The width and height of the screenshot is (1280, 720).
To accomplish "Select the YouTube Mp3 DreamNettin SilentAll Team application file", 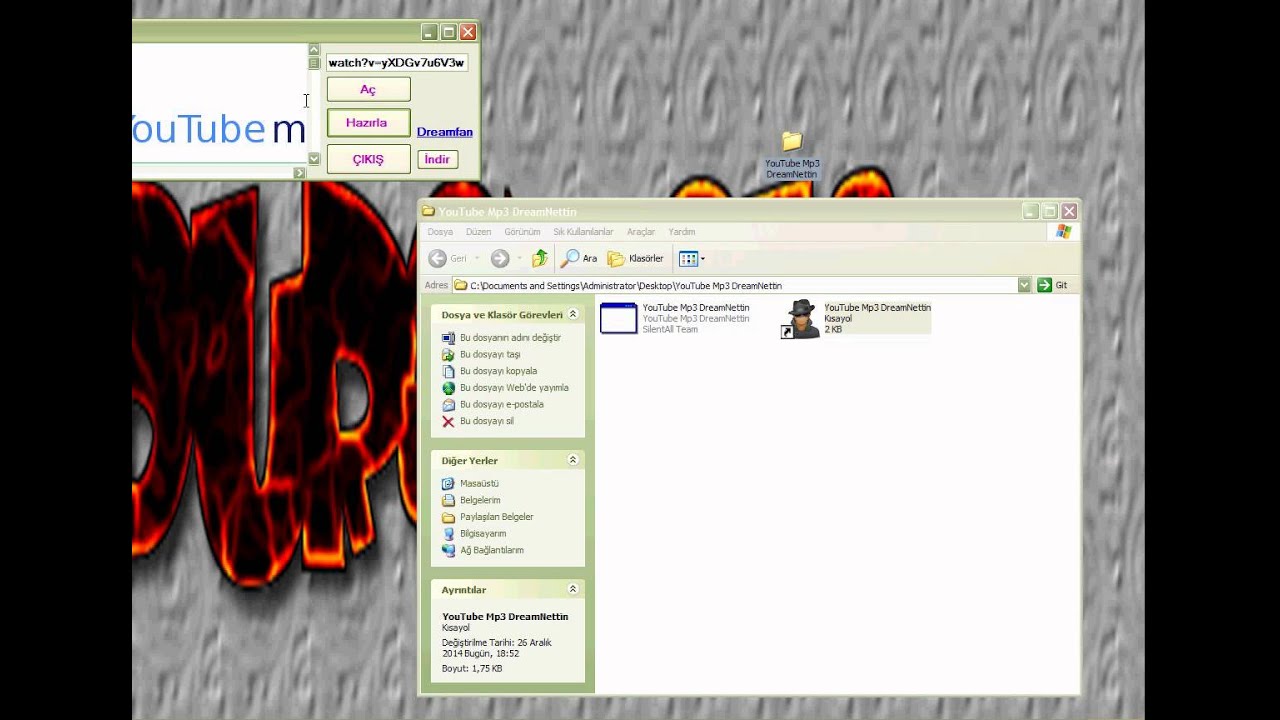I will click(x=675, y=318).
